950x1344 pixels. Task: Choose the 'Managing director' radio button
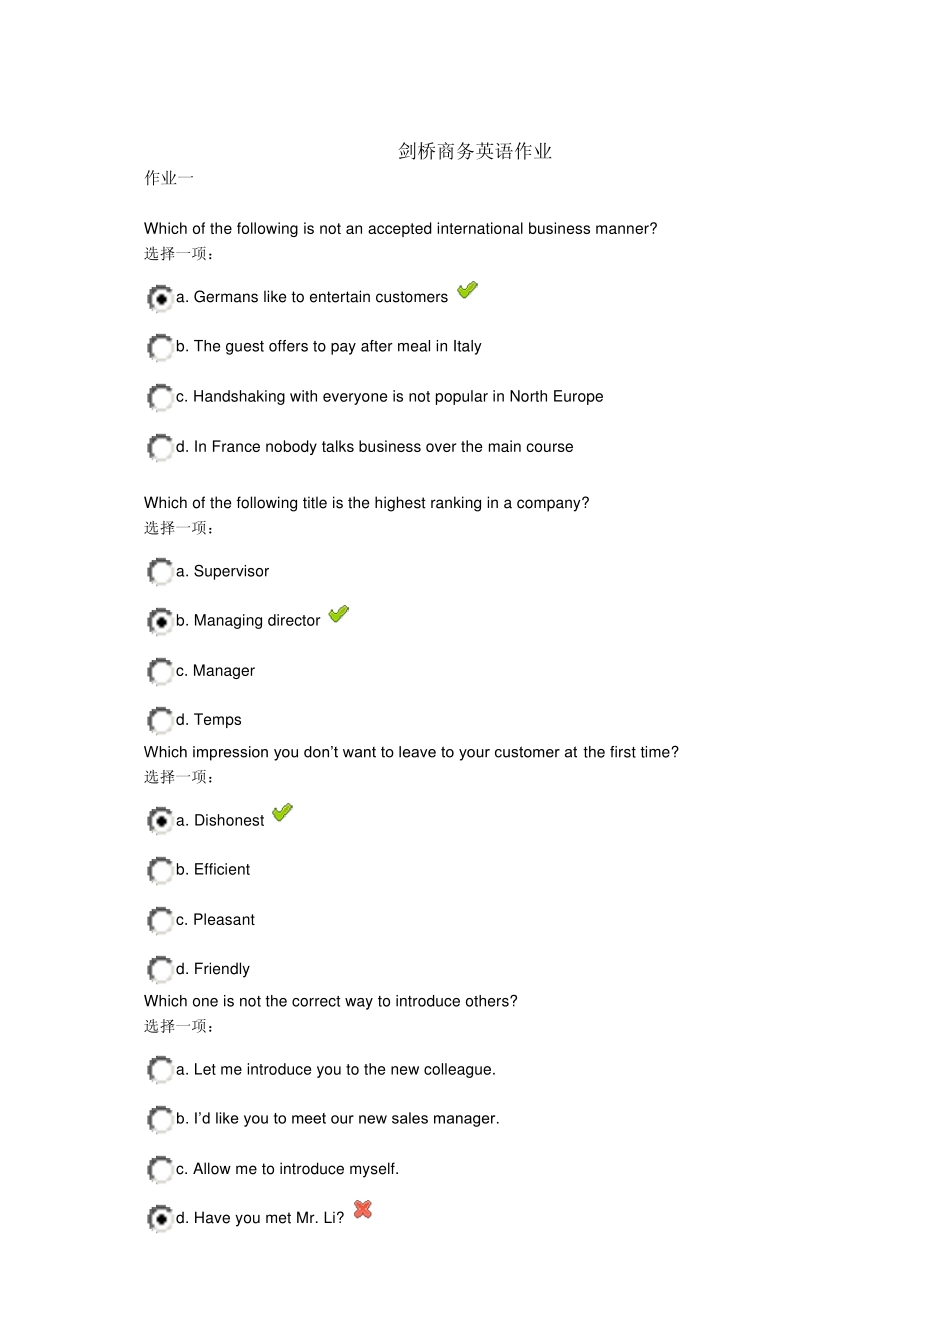click(x=160, y=621)
